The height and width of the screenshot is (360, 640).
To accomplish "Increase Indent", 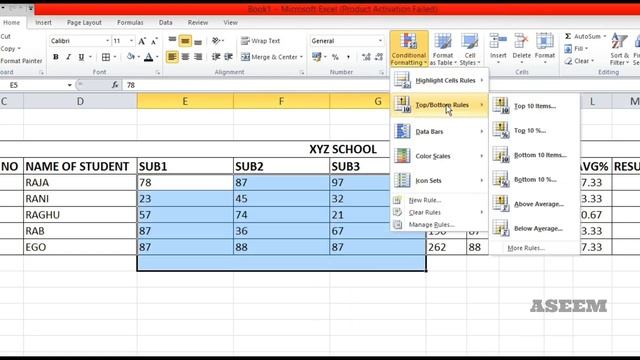I will click(229, 57).
